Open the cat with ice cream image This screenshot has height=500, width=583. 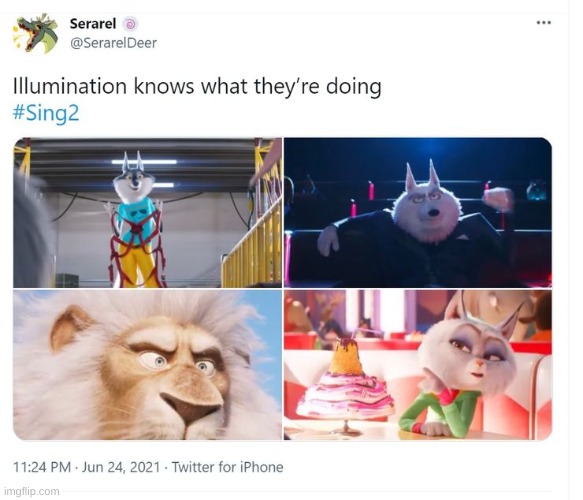click(418, 365)
